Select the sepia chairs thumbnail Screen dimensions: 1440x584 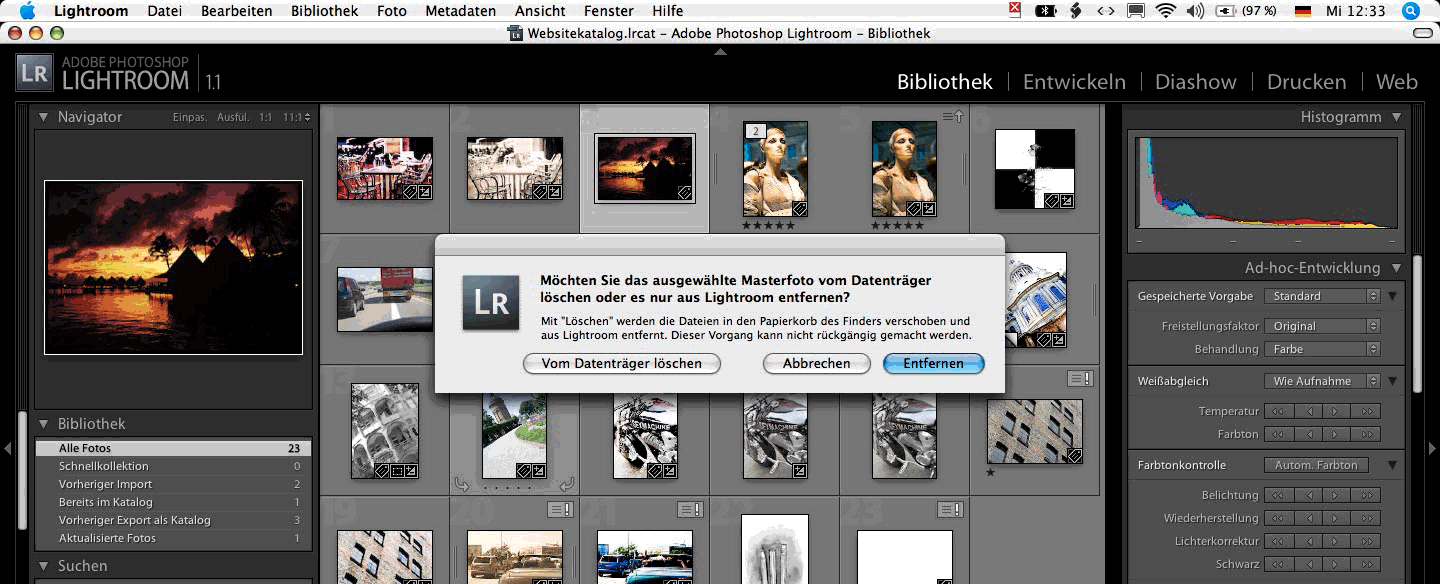point(514,168)
